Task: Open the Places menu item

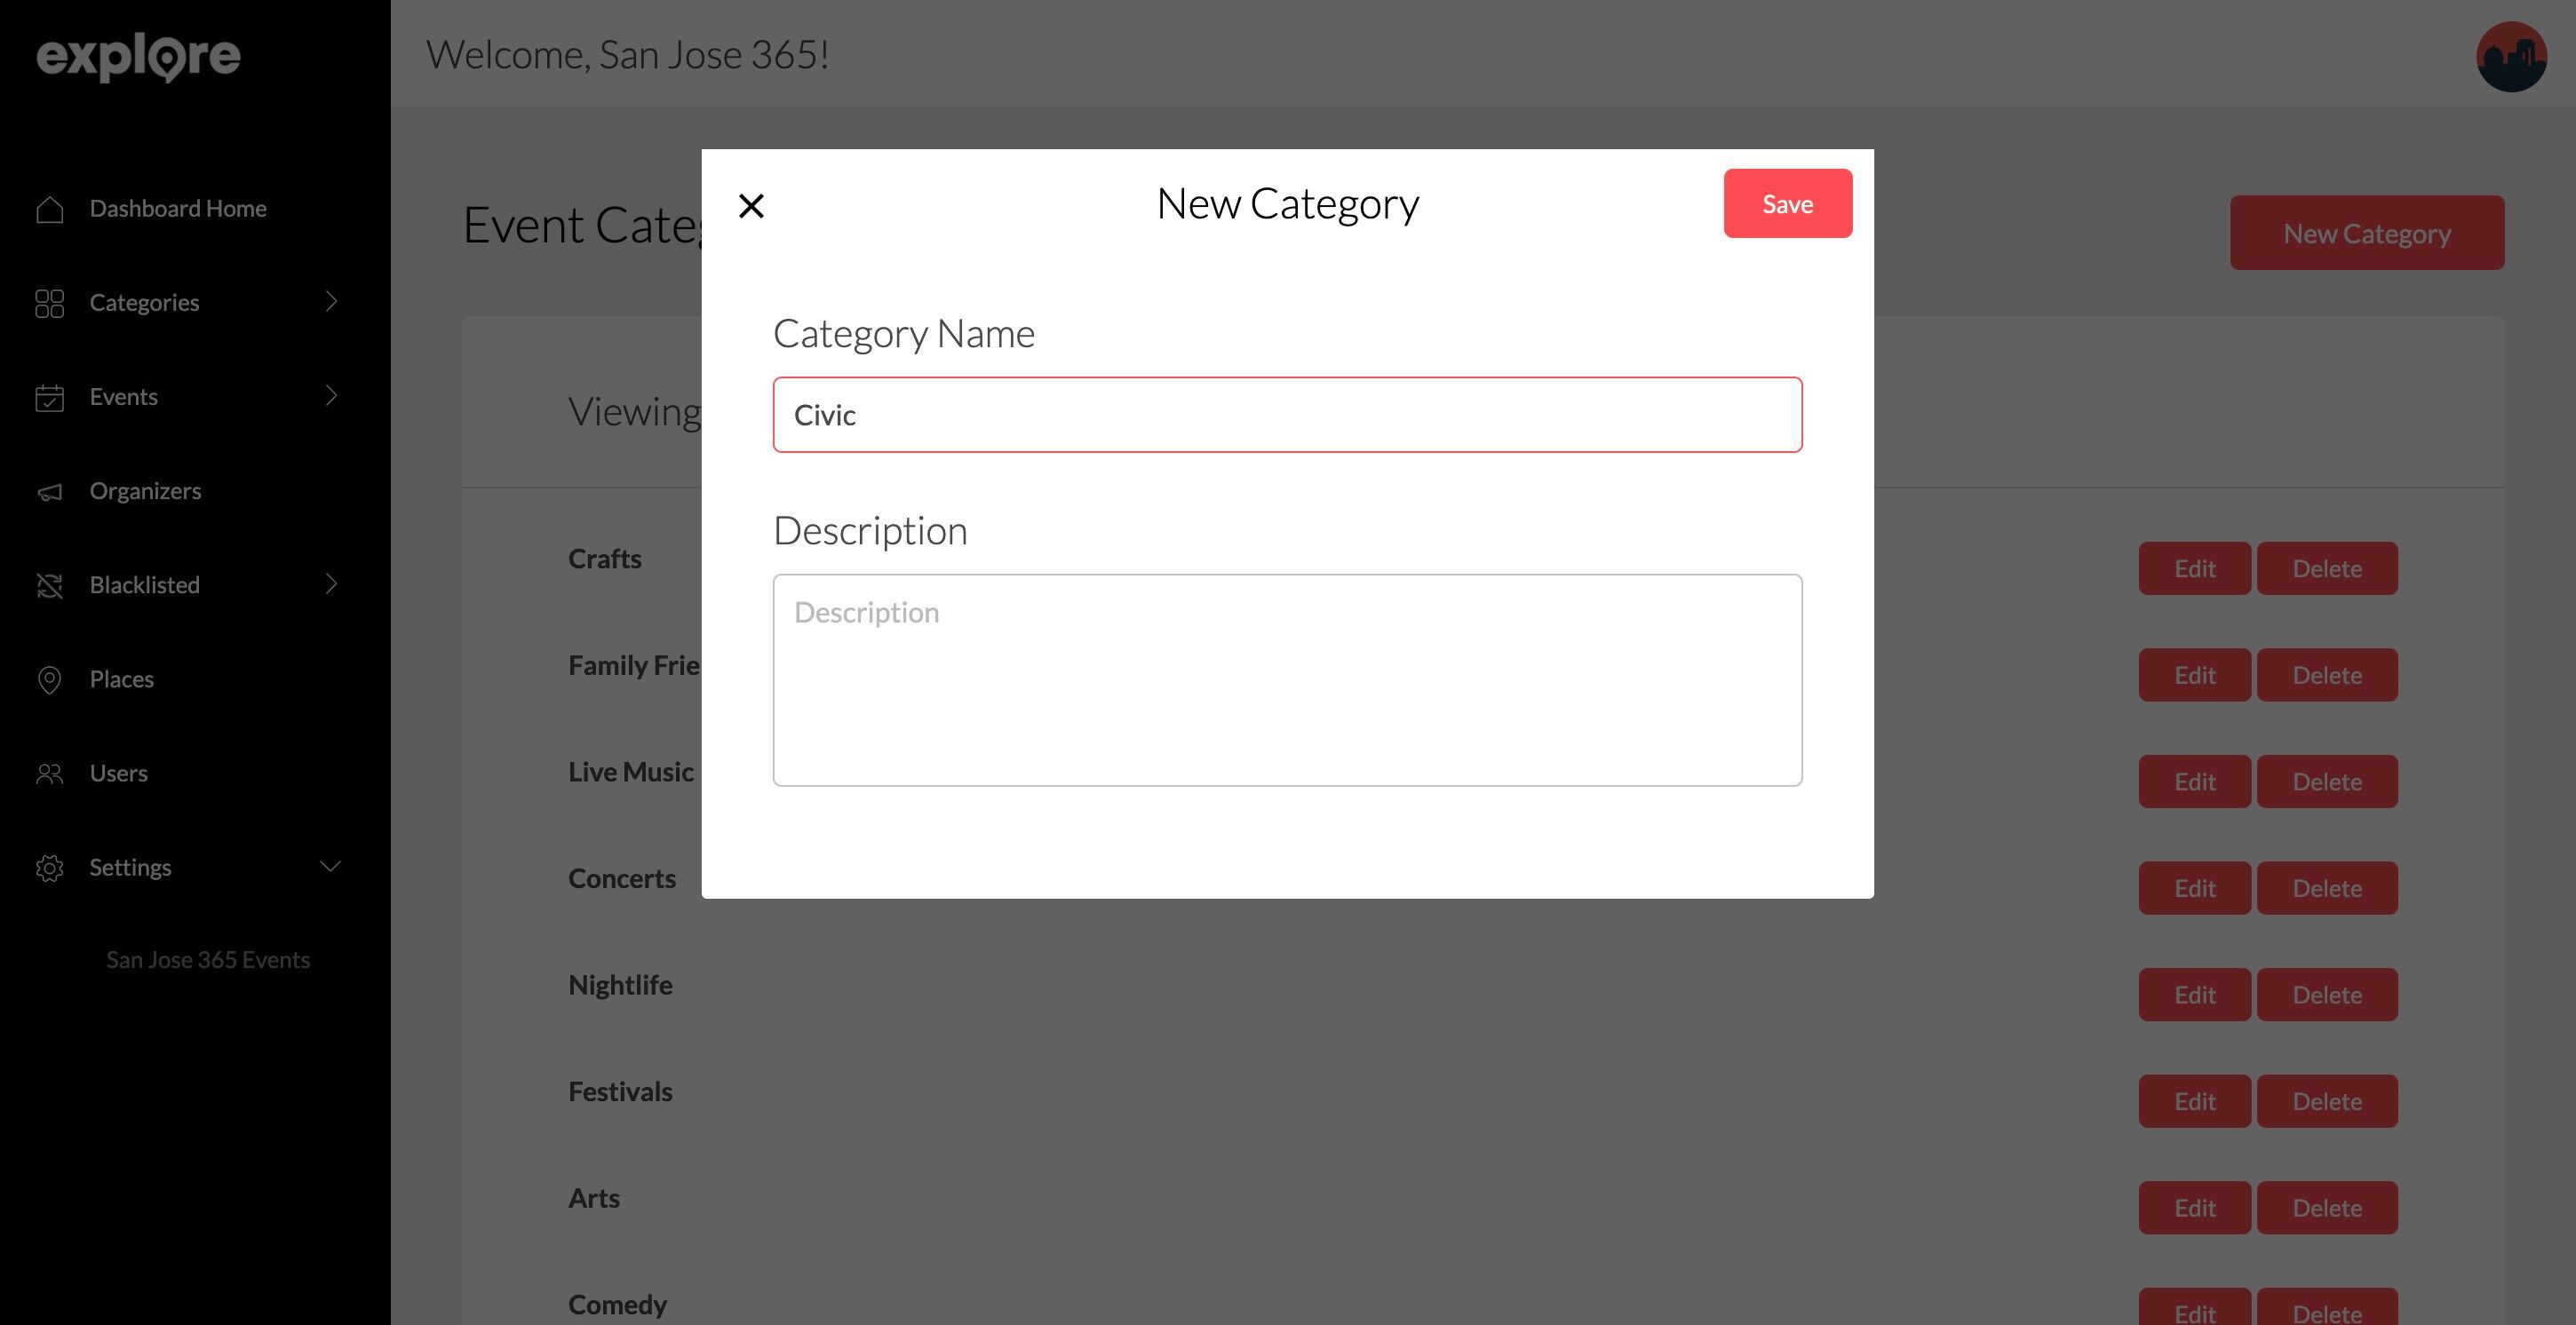Action: pyautogui.click(x=121, y=679)
